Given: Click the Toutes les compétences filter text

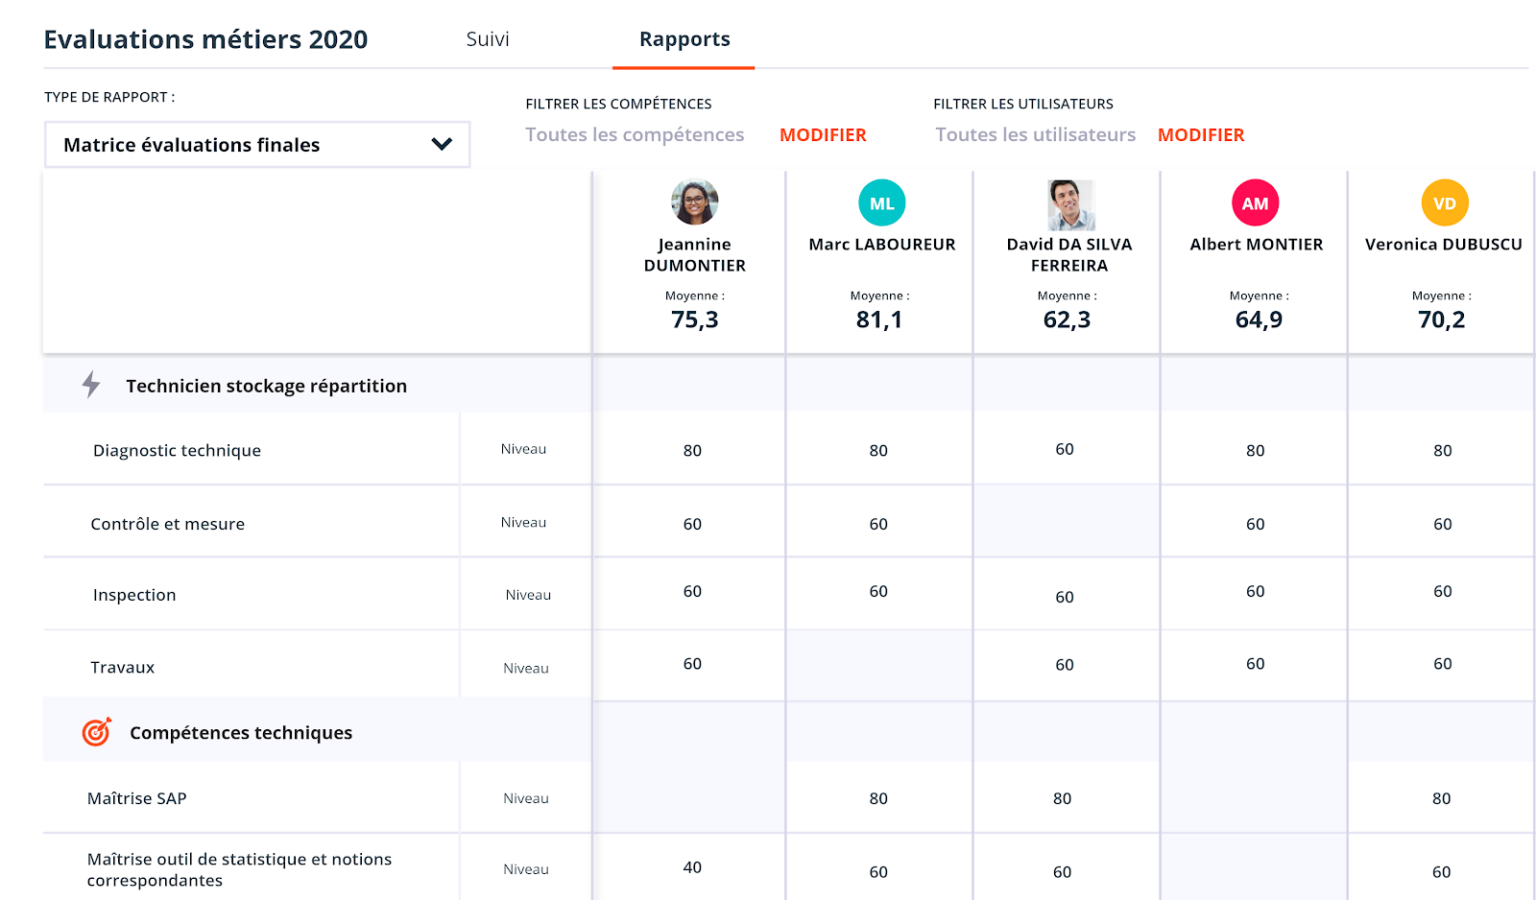Looking at the screenshot, I should (x=634, y=135).
